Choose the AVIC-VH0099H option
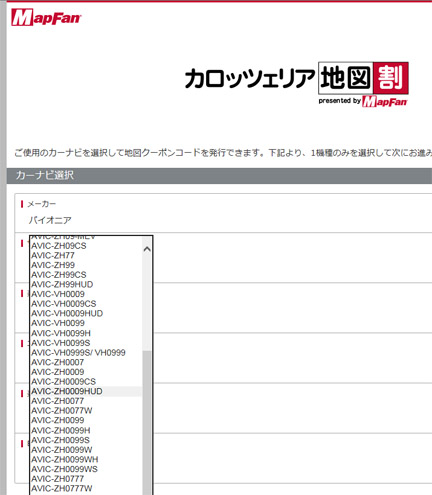The height and width of the screenshot is (495, 432). [86, 333]
